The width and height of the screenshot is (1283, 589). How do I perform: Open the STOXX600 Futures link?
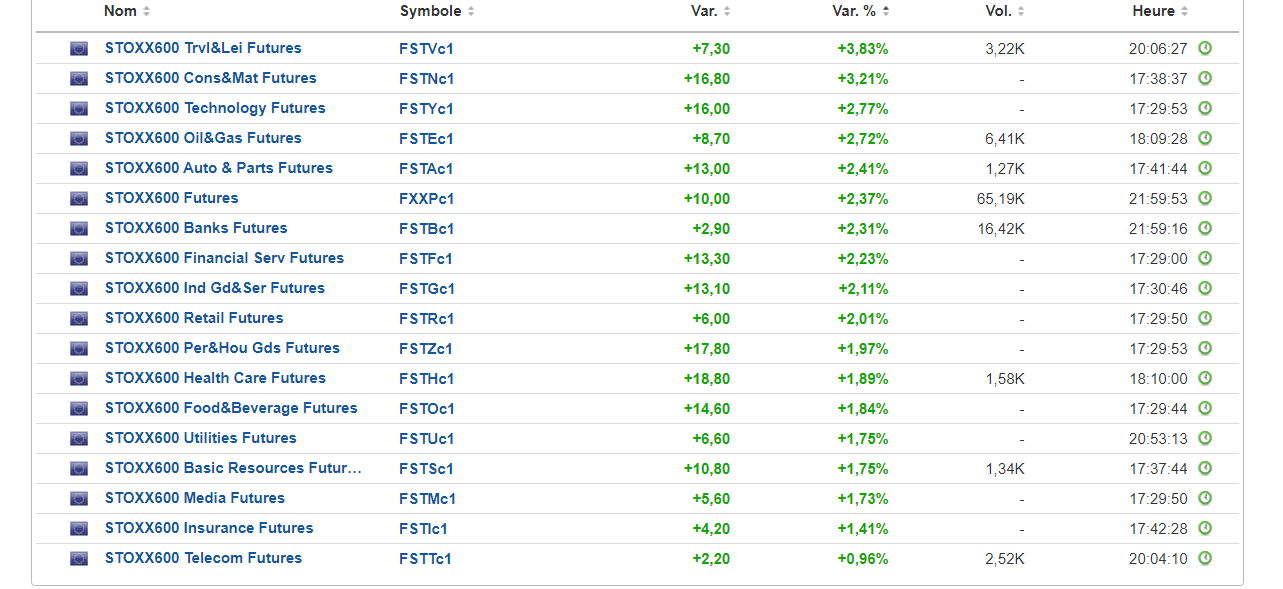[x=172, y=198]
